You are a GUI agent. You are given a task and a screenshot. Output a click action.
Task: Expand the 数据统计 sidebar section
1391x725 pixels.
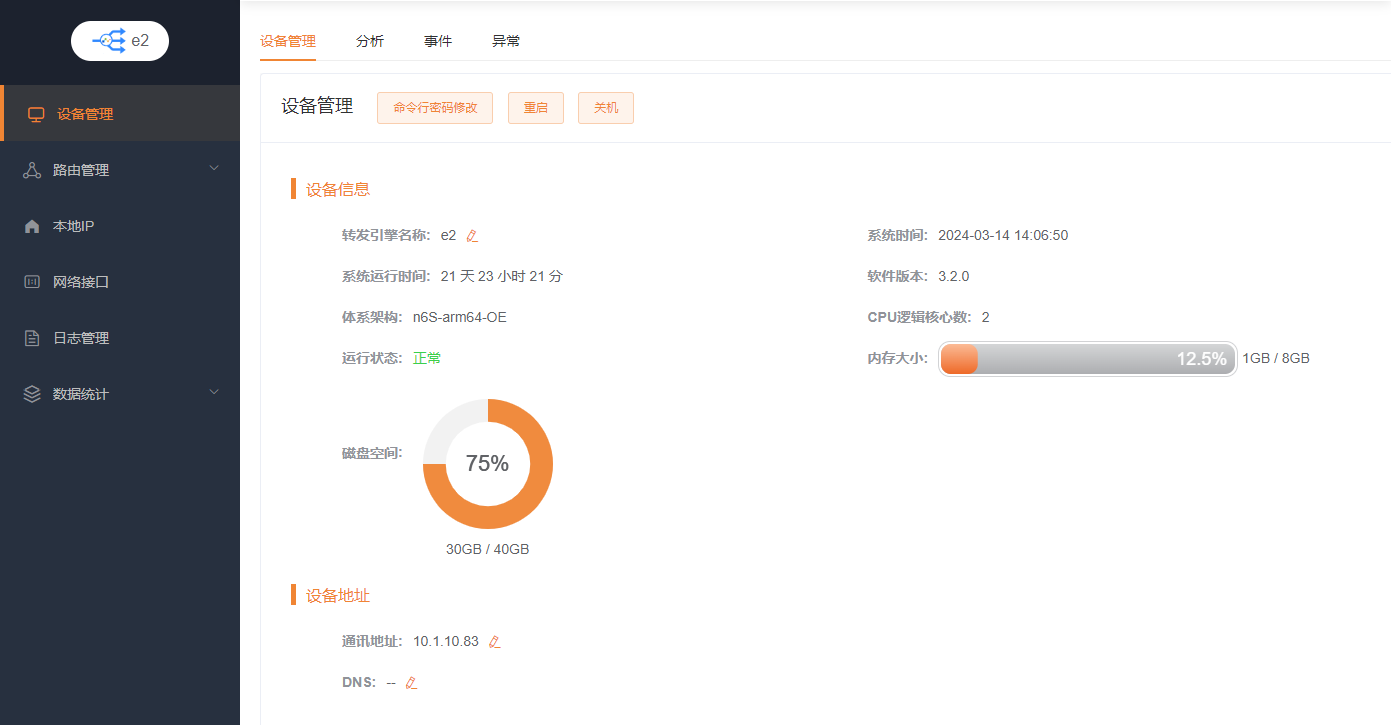pos(213,393)
